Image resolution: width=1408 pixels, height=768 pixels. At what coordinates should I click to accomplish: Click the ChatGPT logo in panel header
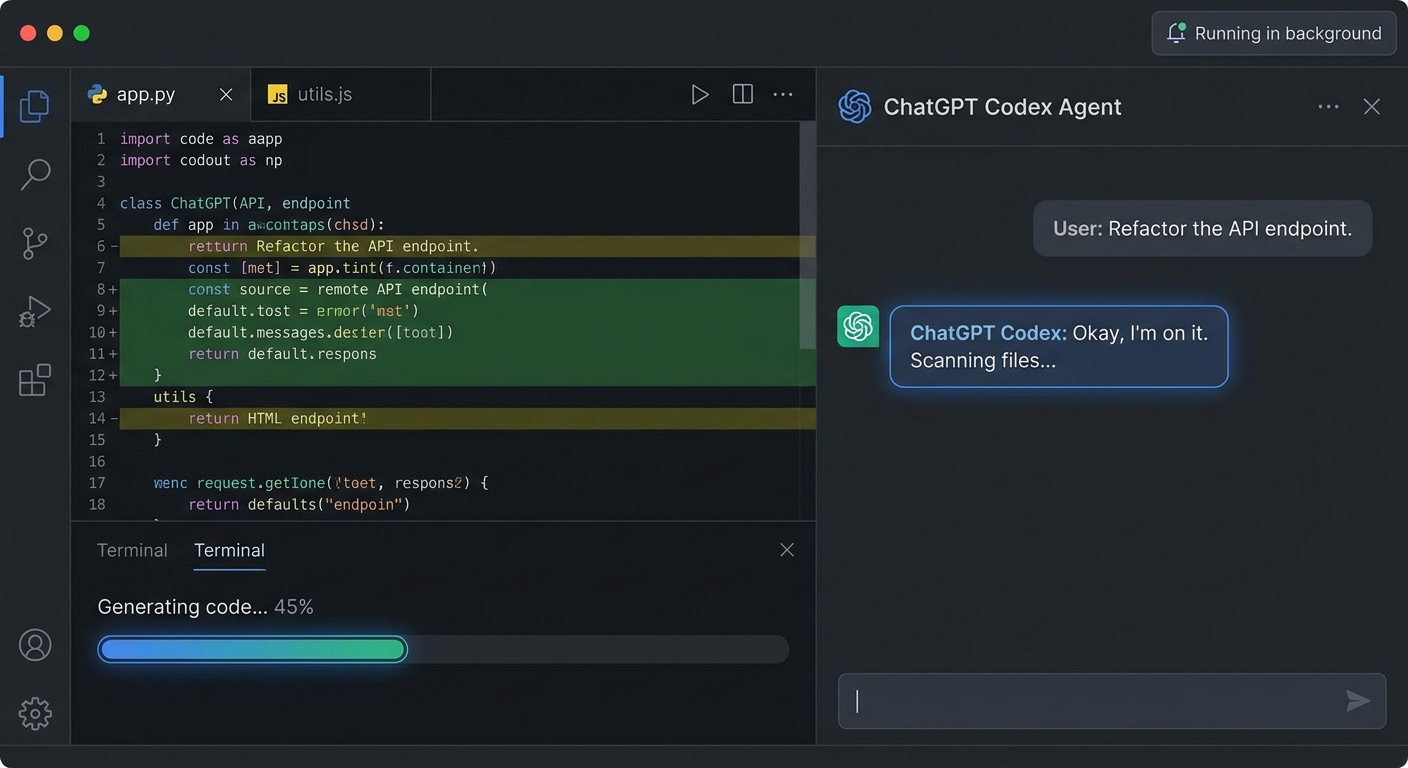tap(855, 107)
